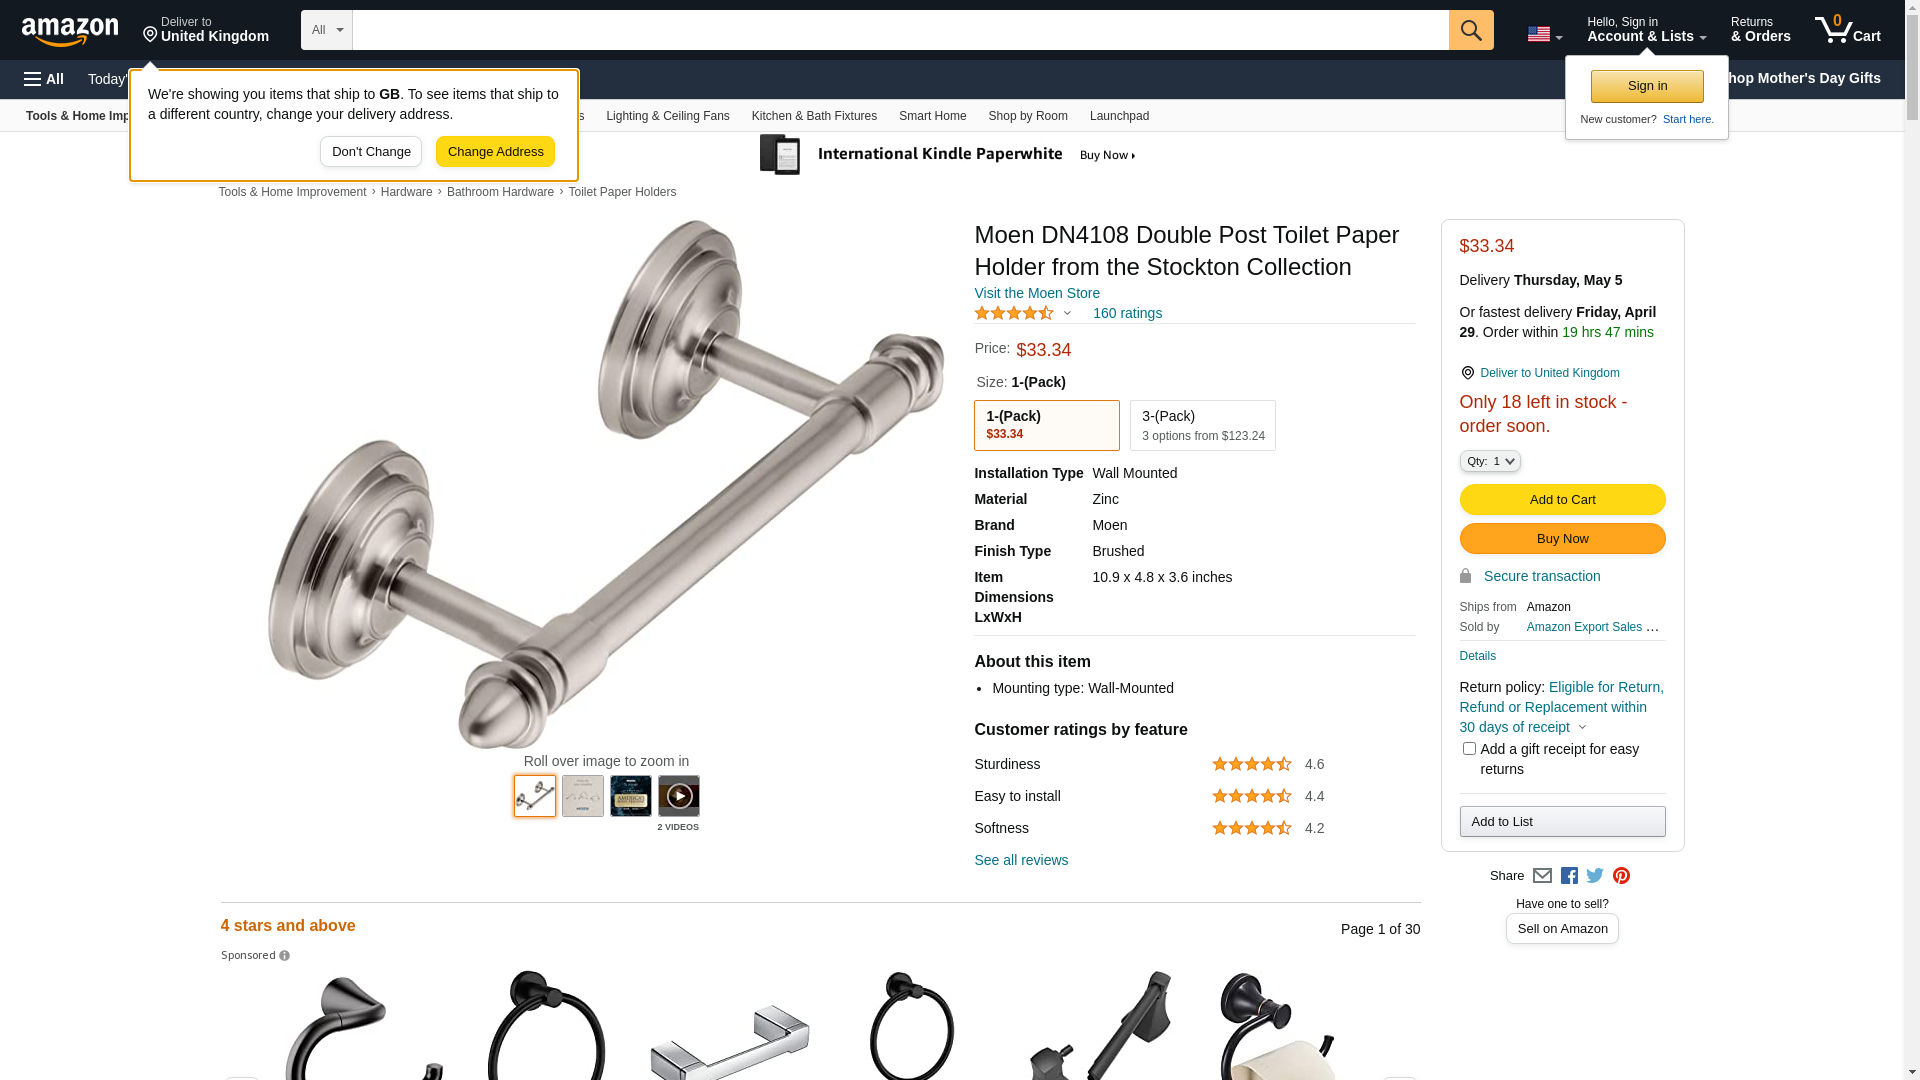Open the All hamburger menu
1920x1080 pixels.
pyautogui.click(x=44, y=79)
